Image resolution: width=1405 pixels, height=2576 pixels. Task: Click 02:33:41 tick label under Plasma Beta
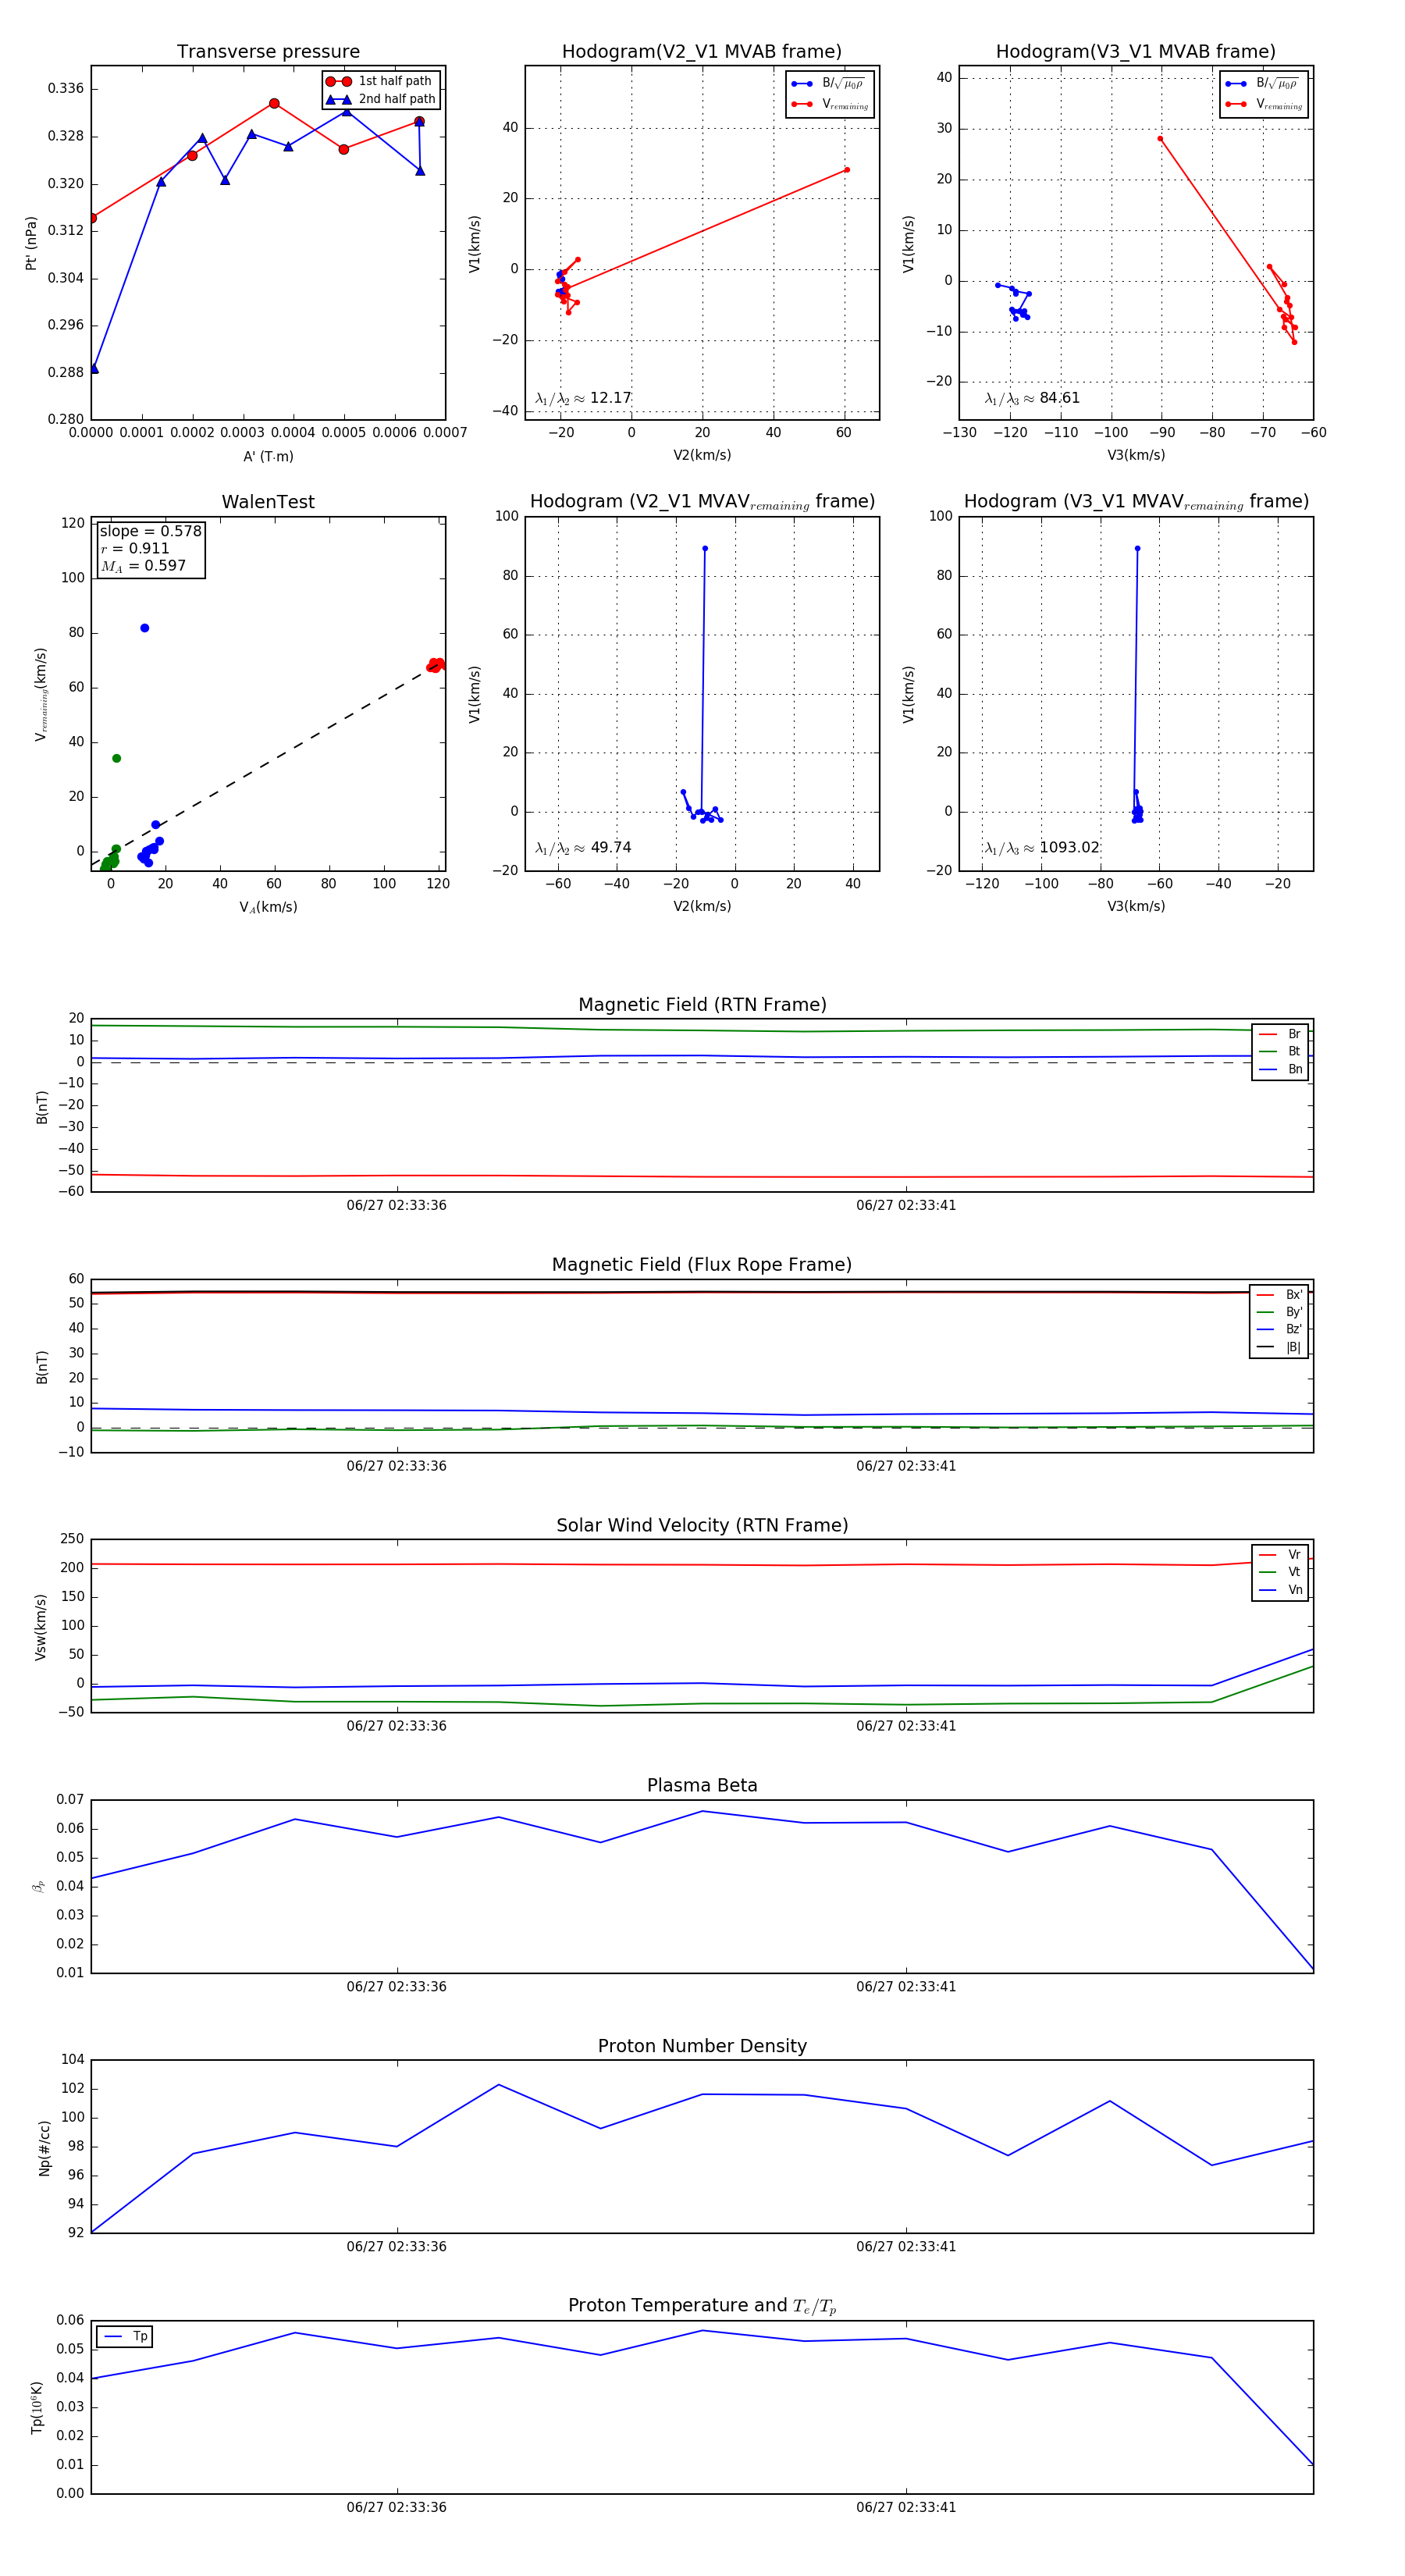click(x=905, y=1986)
